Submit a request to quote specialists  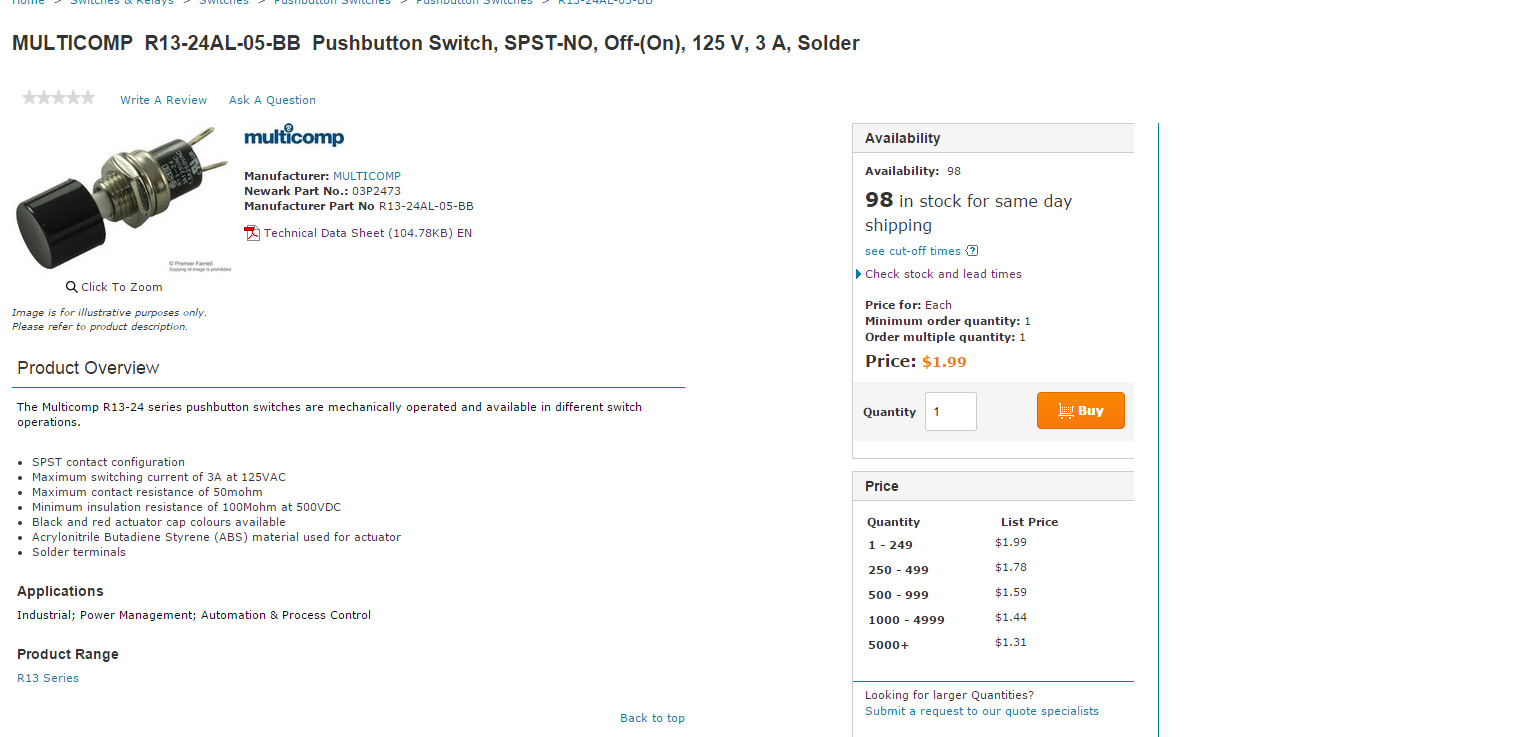pyautogui.click(x=981, y=711)
